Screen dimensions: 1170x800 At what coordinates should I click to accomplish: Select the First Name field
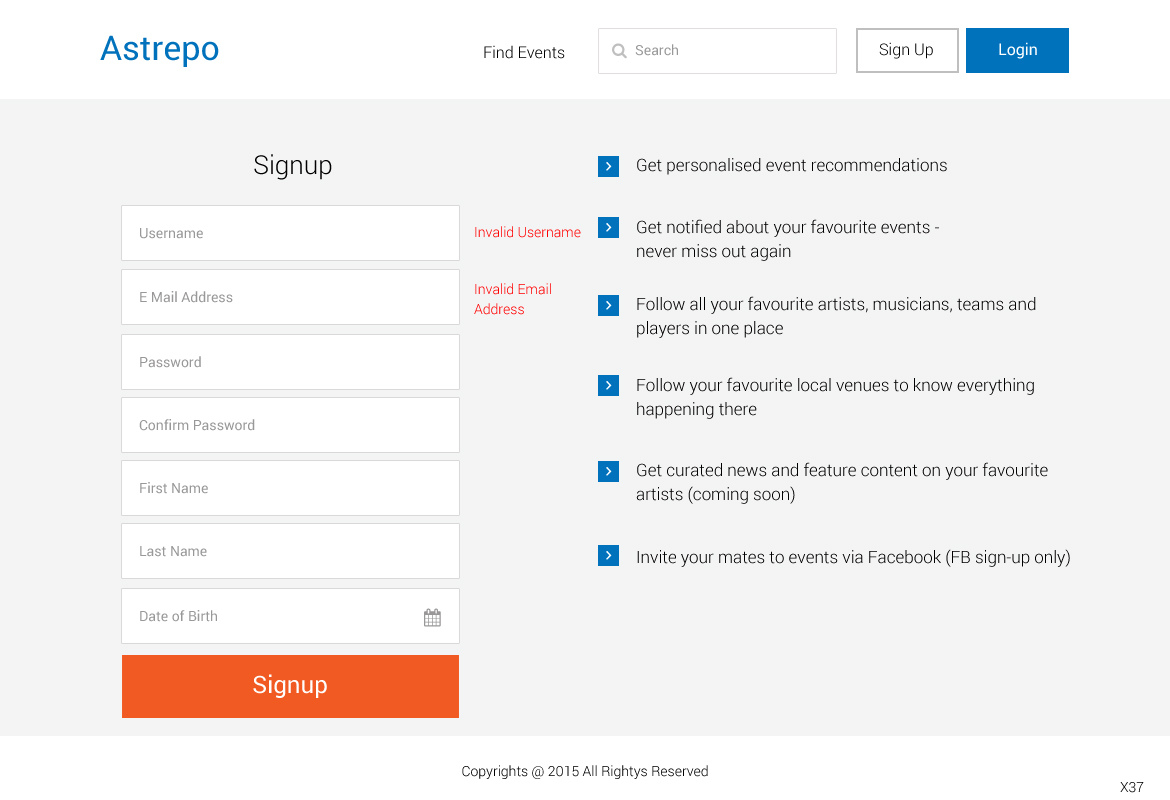(290, 488)
